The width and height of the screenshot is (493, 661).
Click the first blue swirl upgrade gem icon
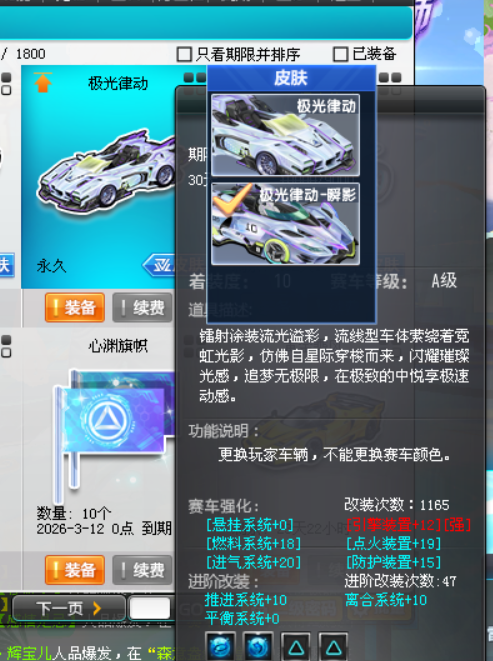(221, 646)
